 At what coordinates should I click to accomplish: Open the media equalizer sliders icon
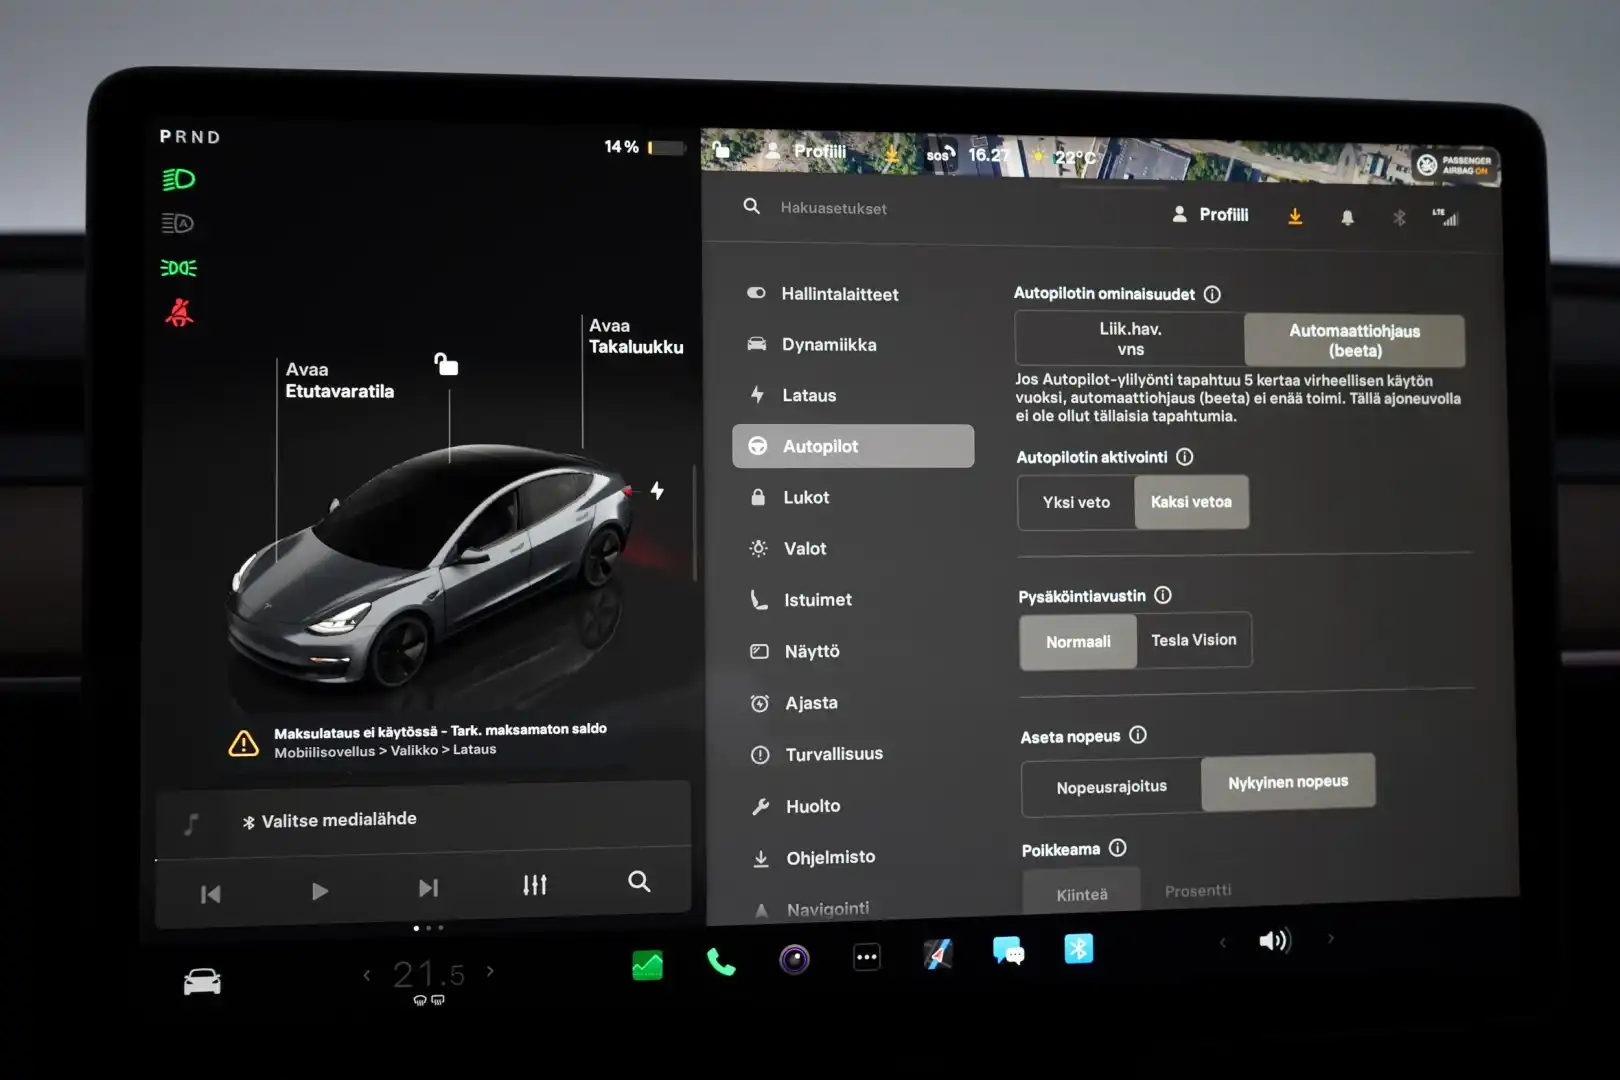pyautogui.click(x=535, y=885)
